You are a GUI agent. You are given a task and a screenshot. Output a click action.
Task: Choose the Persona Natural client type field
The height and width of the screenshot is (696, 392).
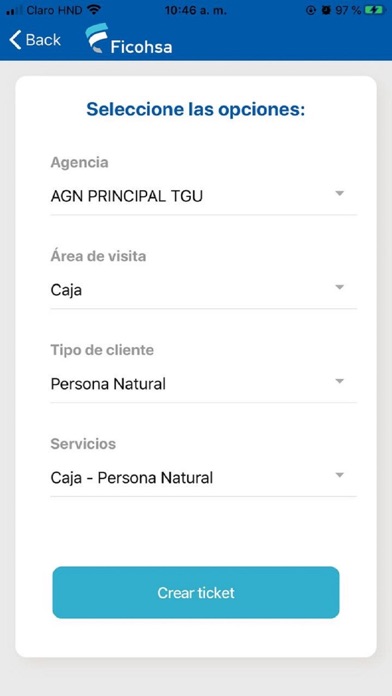pos(203,384)
